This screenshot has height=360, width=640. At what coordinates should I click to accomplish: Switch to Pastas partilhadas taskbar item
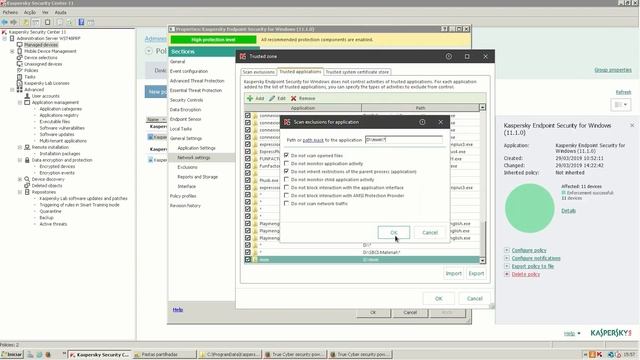point(164,355)
